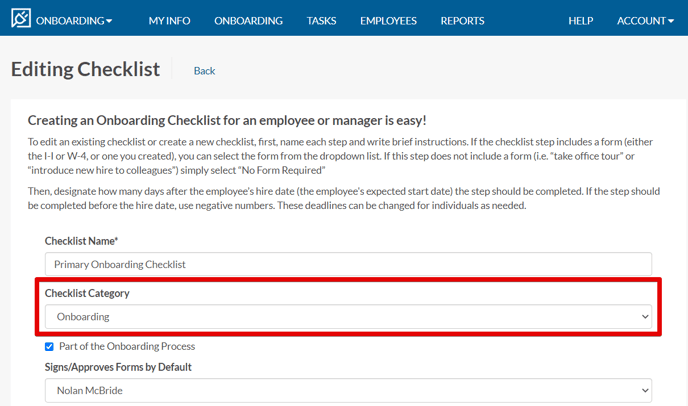
Task: Click the Part of the Onboarding Process label
Action: point(127,346)
